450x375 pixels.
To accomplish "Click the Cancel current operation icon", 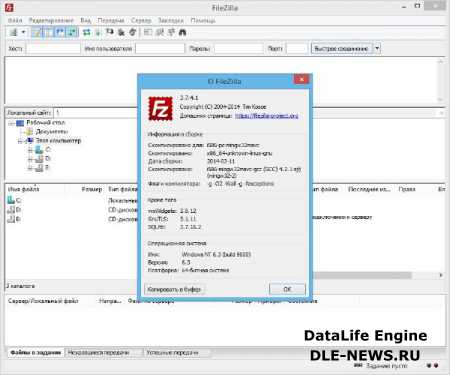I will [x=110, y=32].
